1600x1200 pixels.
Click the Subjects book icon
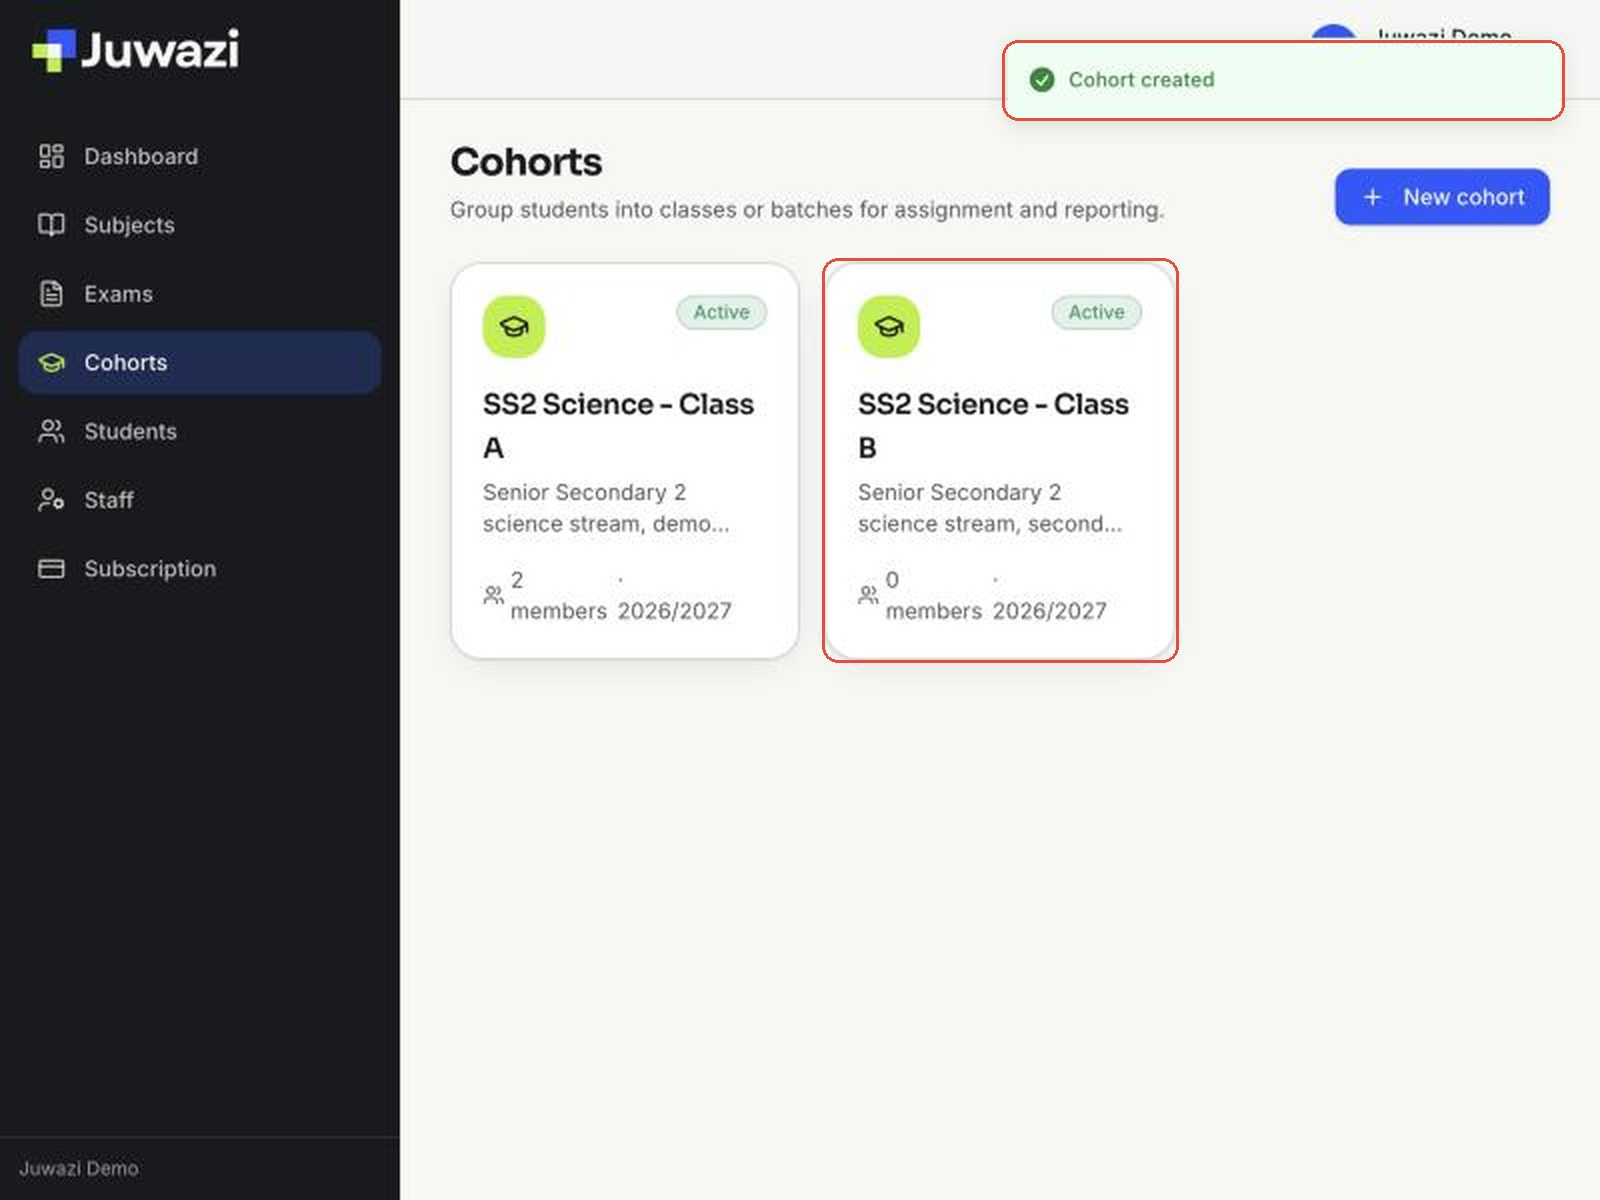[x=51, y=225]
